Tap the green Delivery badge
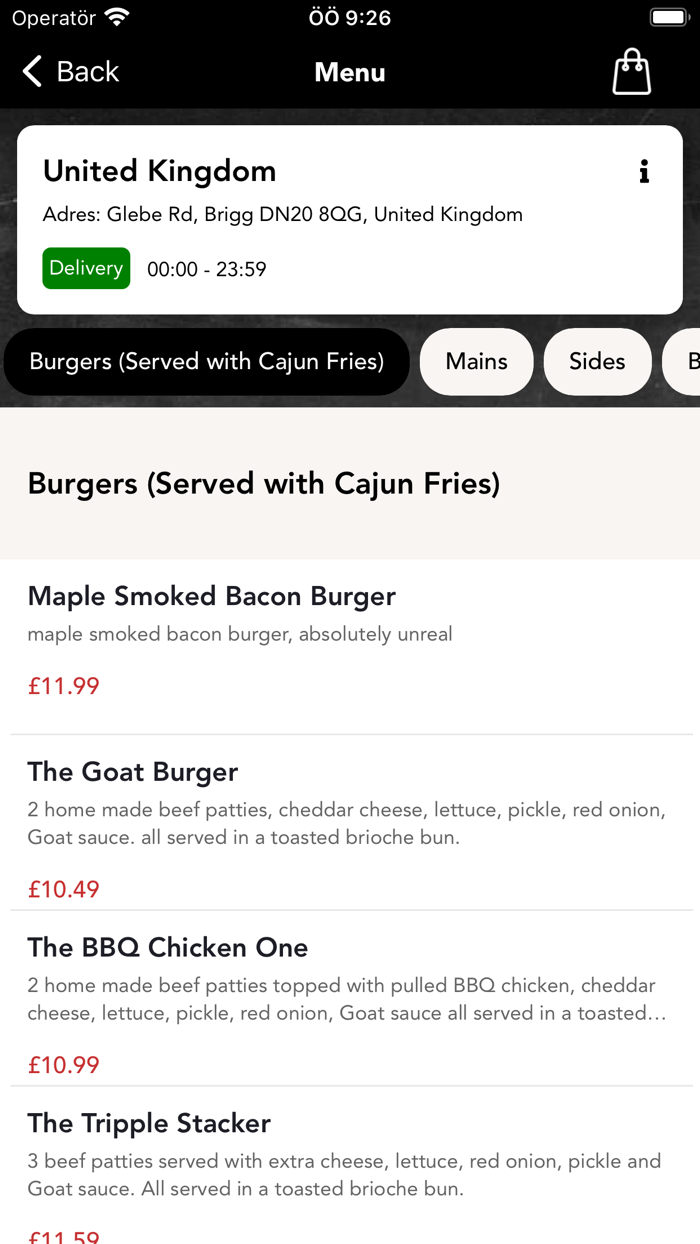The image size is (700, 1244). [85, 268]
